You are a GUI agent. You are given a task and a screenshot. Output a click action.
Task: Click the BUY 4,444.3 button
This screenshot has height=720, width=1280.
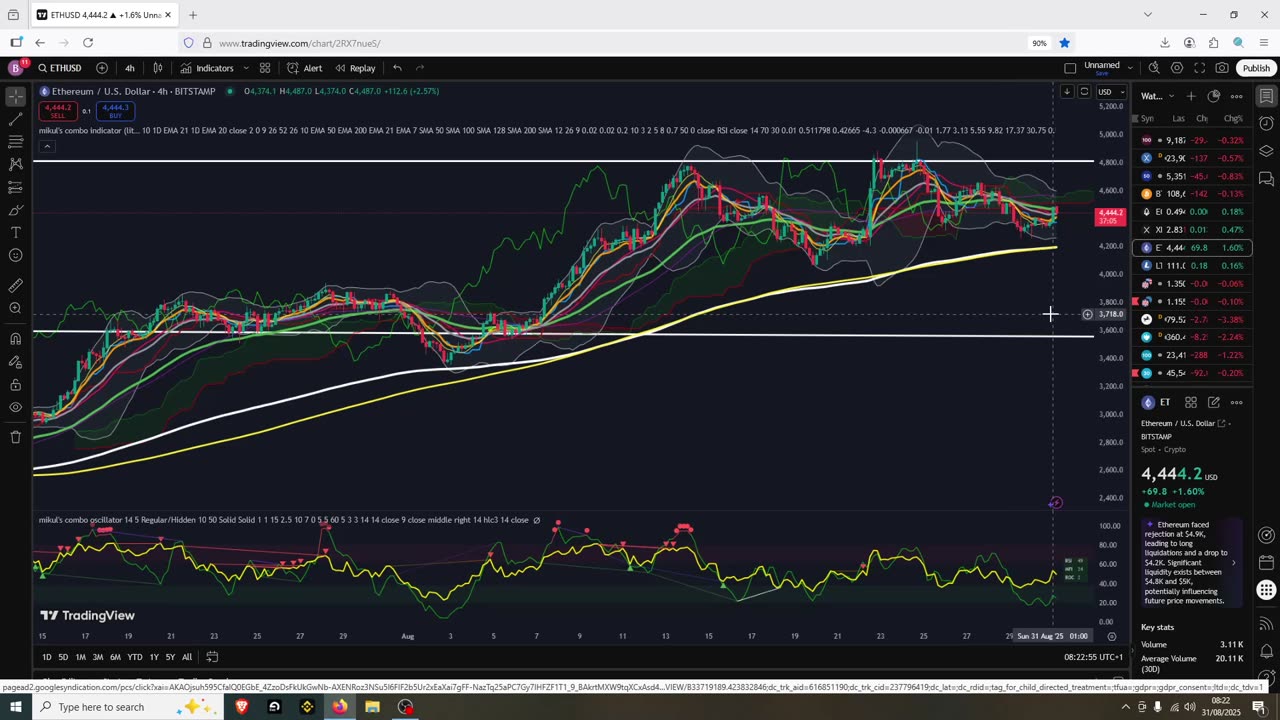pos(115,111)
